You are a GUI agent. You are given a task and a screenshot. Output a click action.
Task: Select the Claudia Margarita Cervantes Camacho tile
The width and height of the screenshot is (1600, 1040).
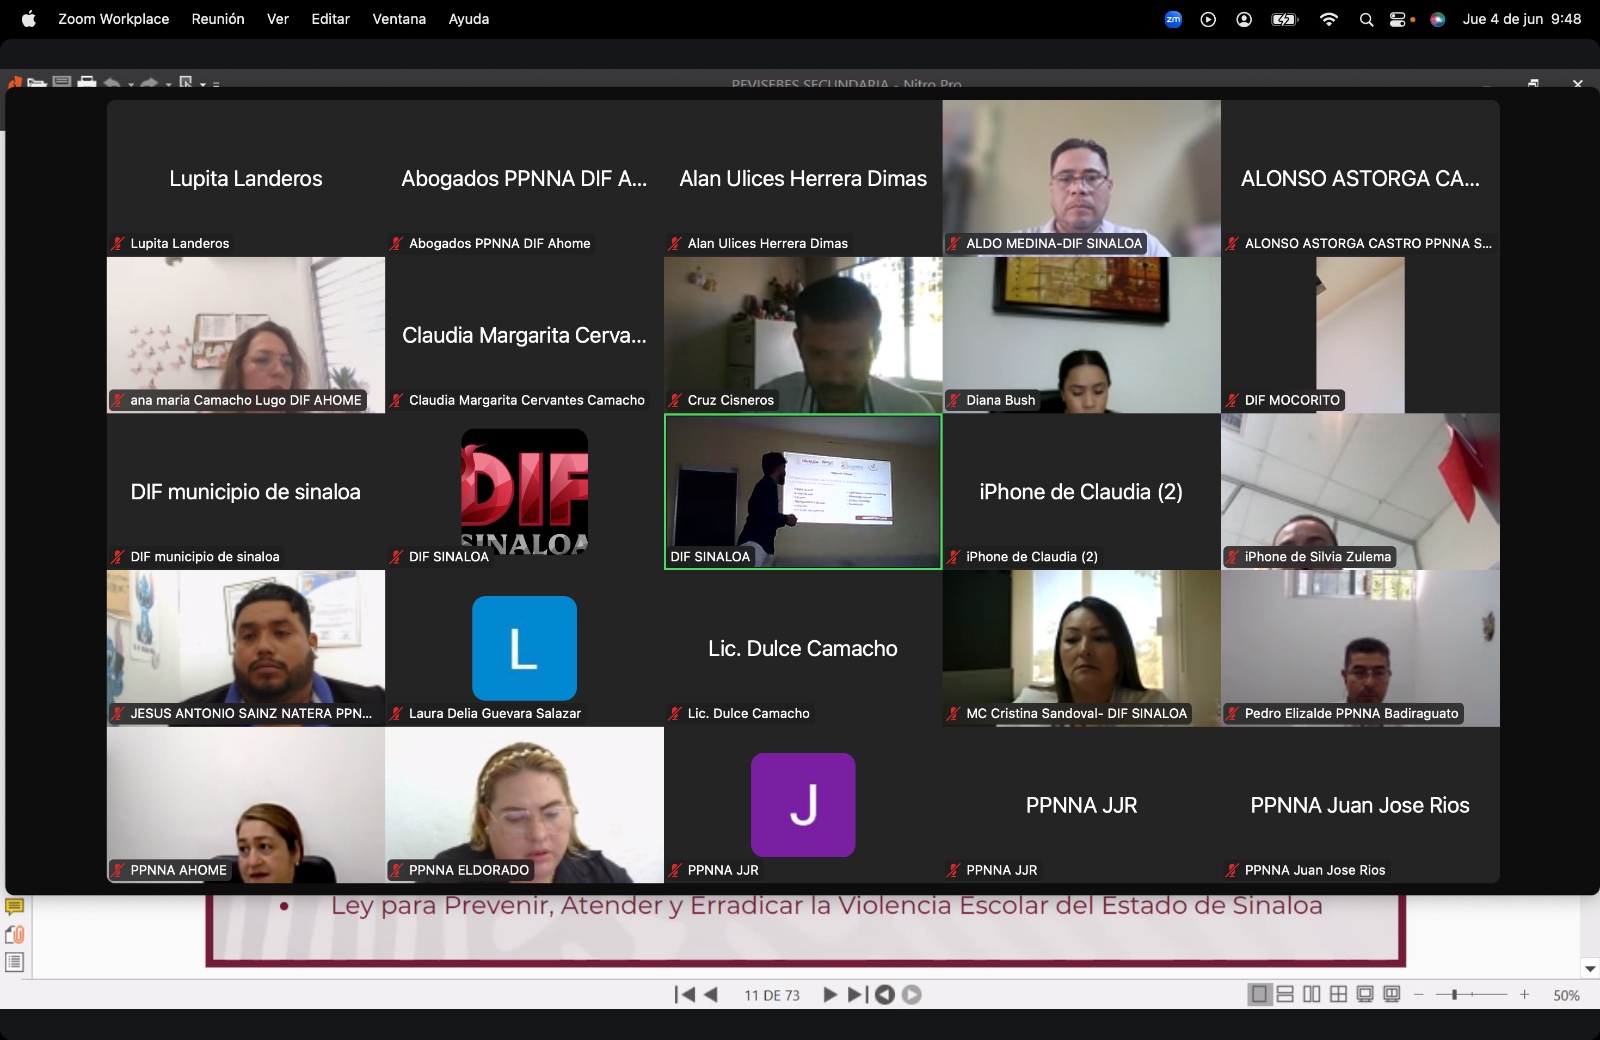524,335
